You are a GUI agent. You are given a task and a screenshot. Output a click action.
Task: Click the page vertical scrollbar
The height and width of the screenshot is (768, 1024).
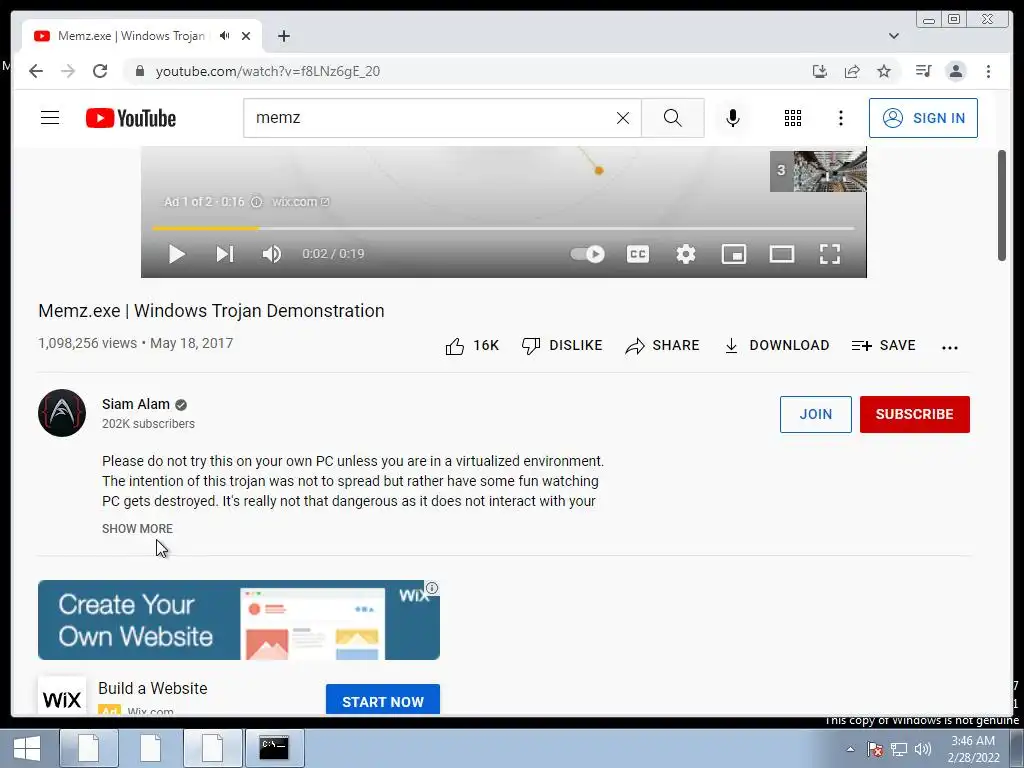point(1002,206)
